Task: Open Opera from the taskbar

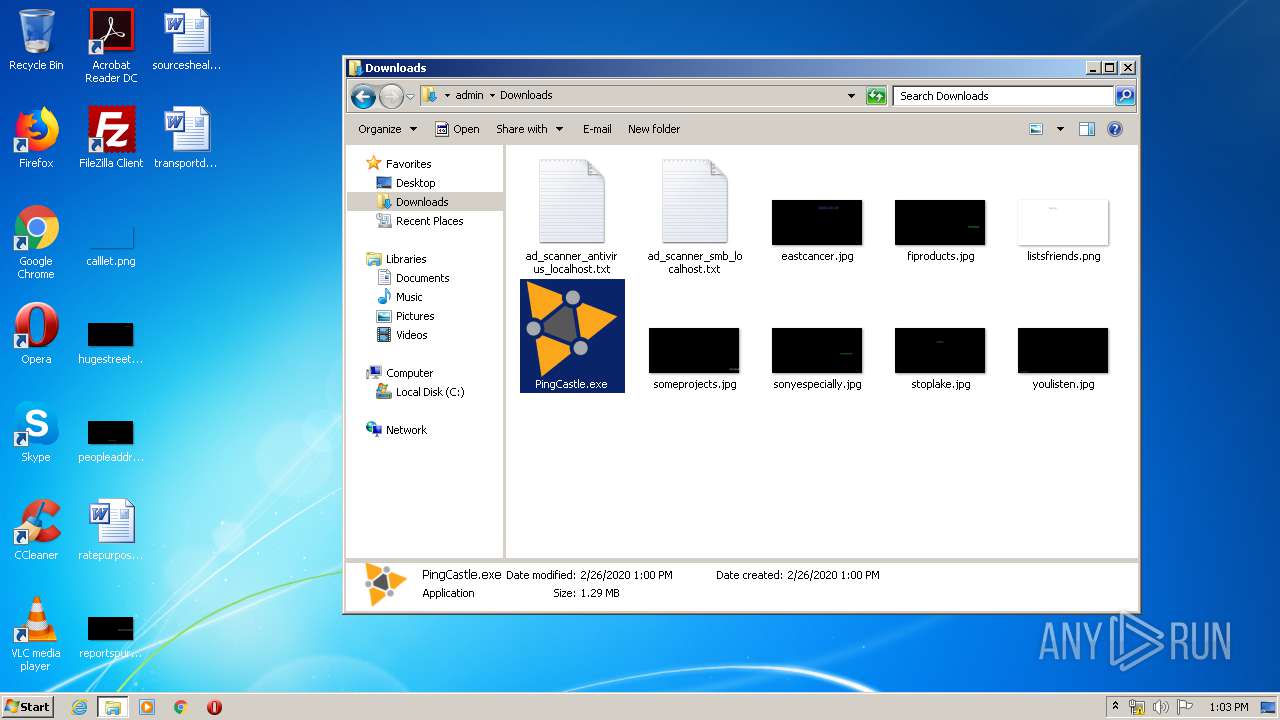Action: click(214, 707)
